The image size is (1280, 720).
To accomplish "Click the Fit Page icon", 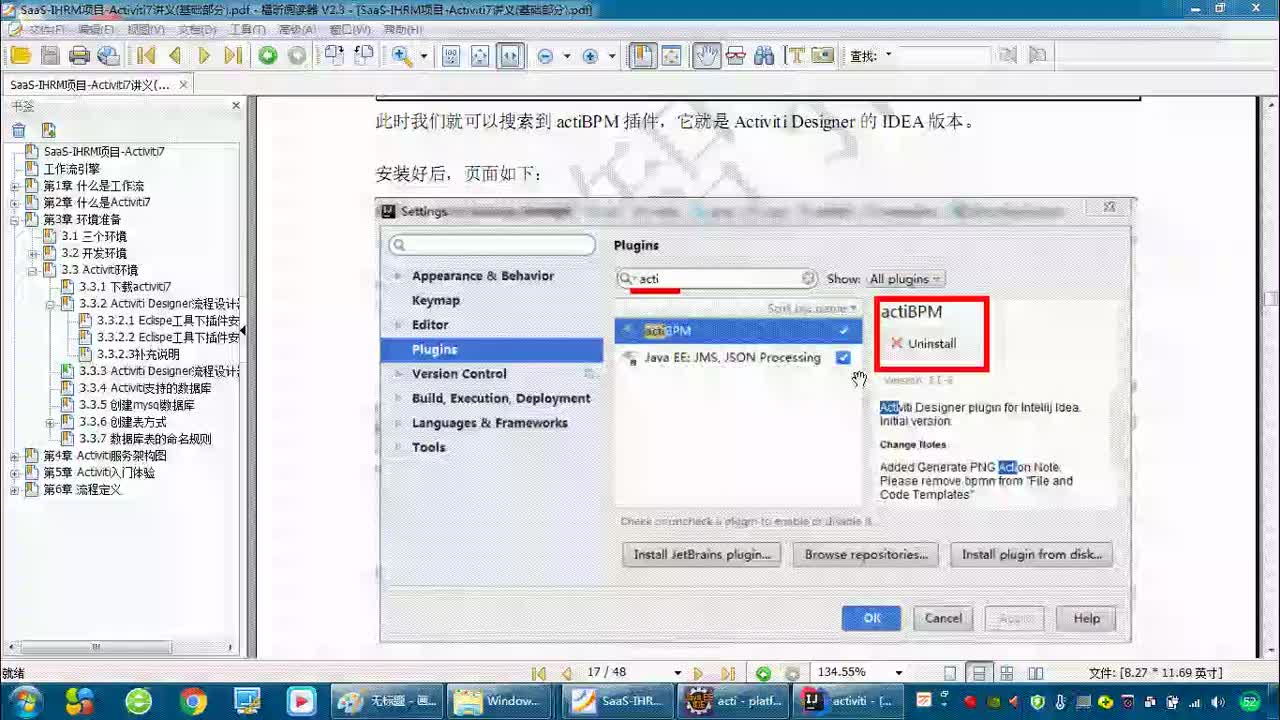I will [480, 56].
